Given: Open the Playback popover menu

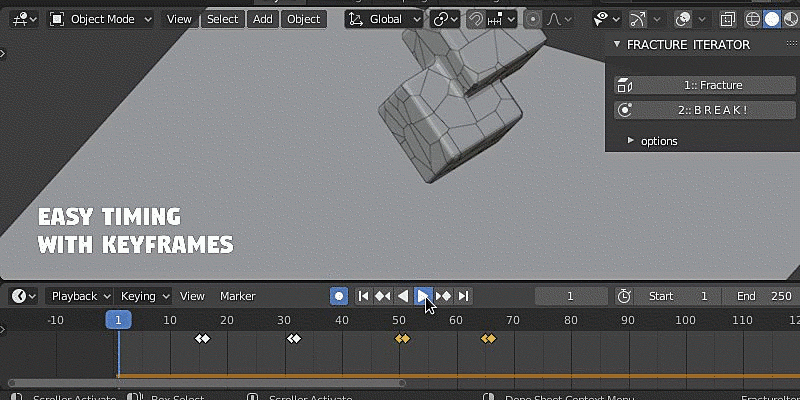Looking at the screenshot, I should (81, 296).
